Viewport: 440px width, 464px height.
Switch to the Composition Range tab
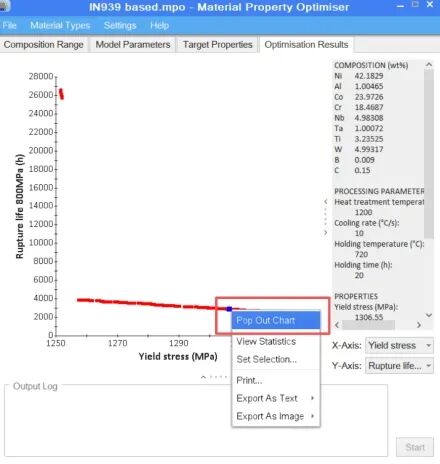pos(44,45)
